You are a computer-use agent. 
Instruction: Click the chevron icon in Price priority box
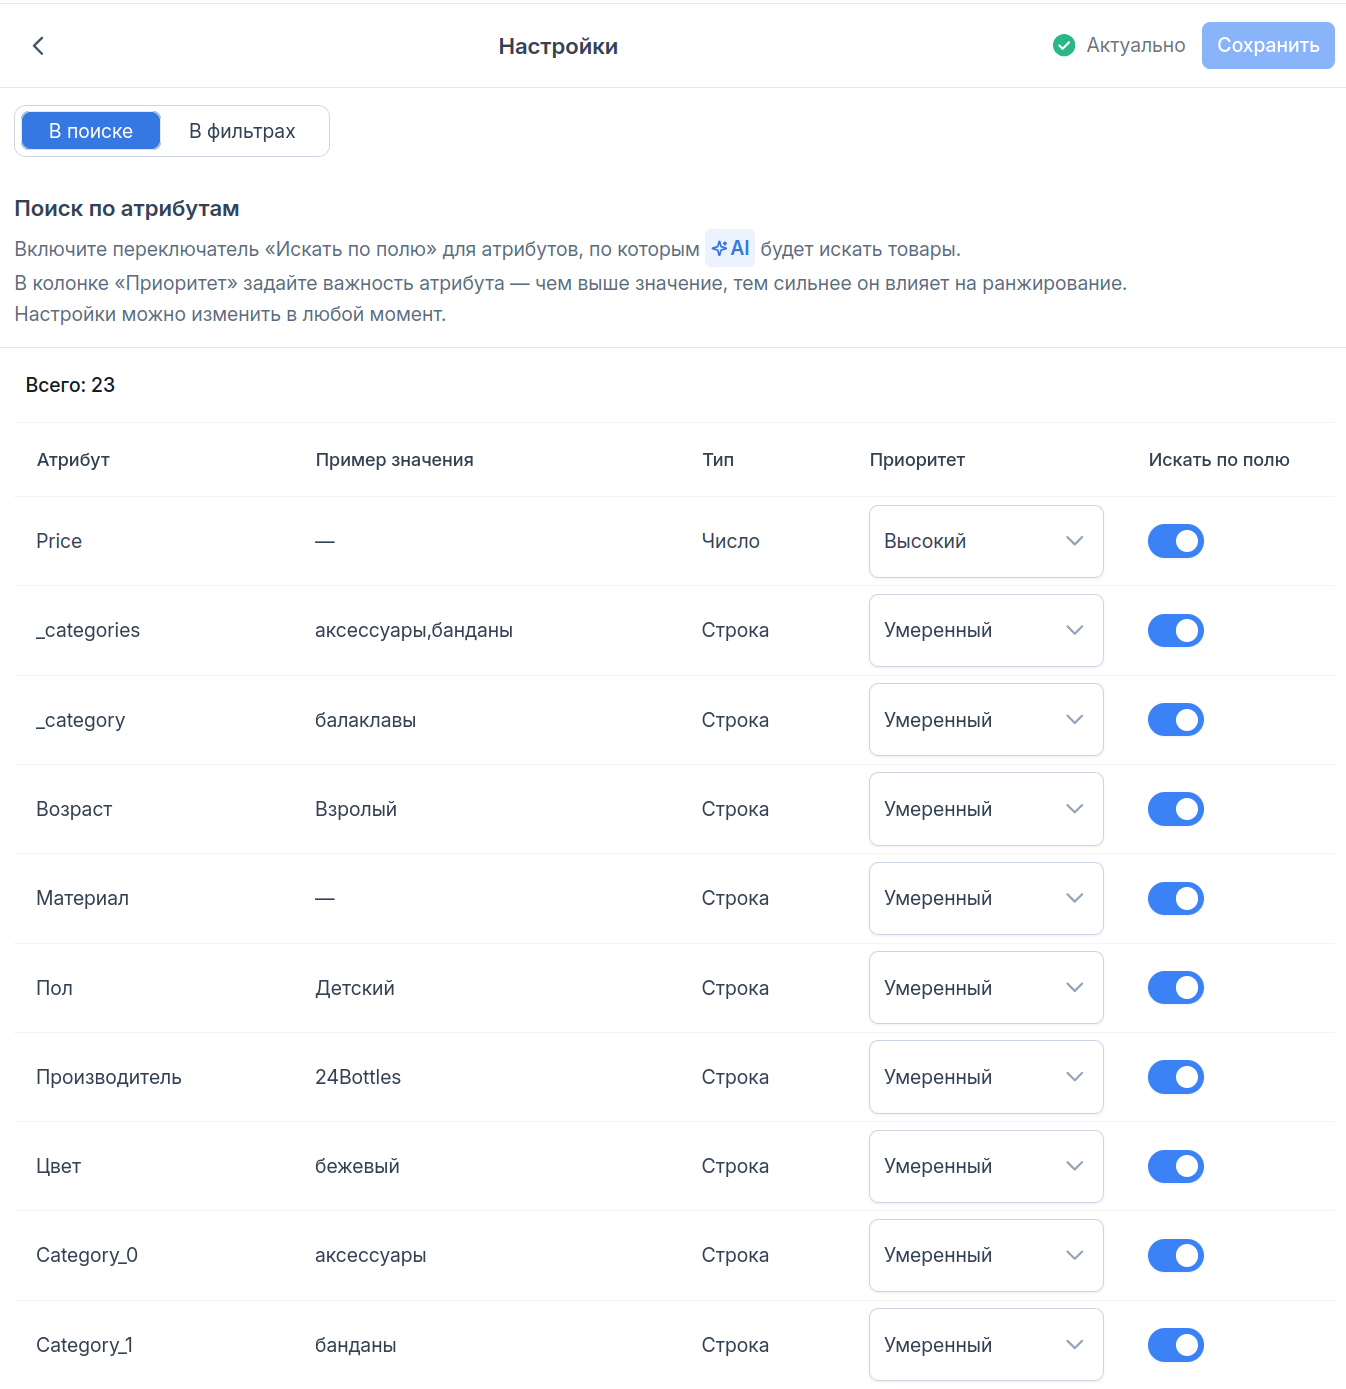[1075, 541]
